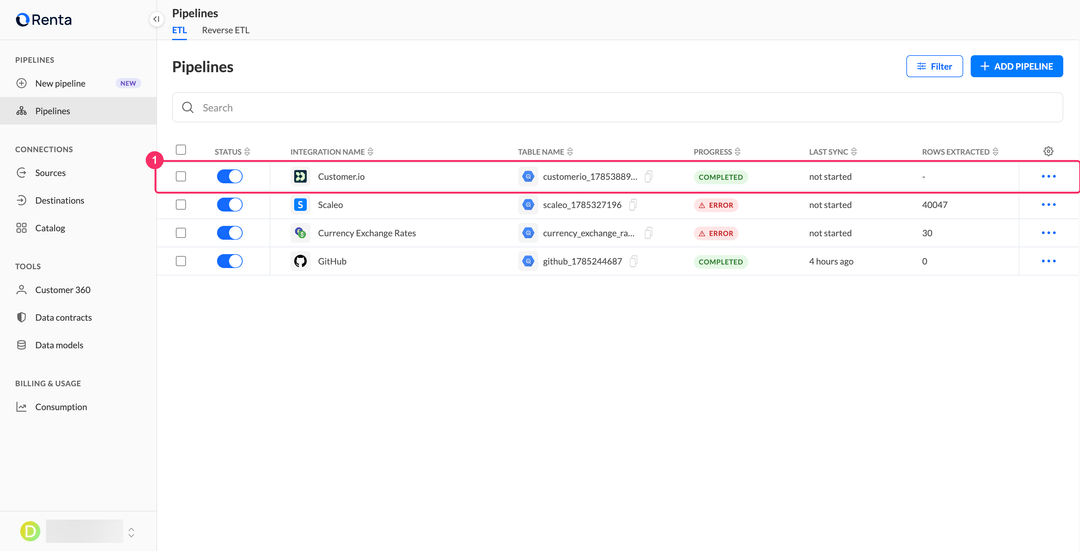
Task: Click the Renta logo
Action: point(43,20)
